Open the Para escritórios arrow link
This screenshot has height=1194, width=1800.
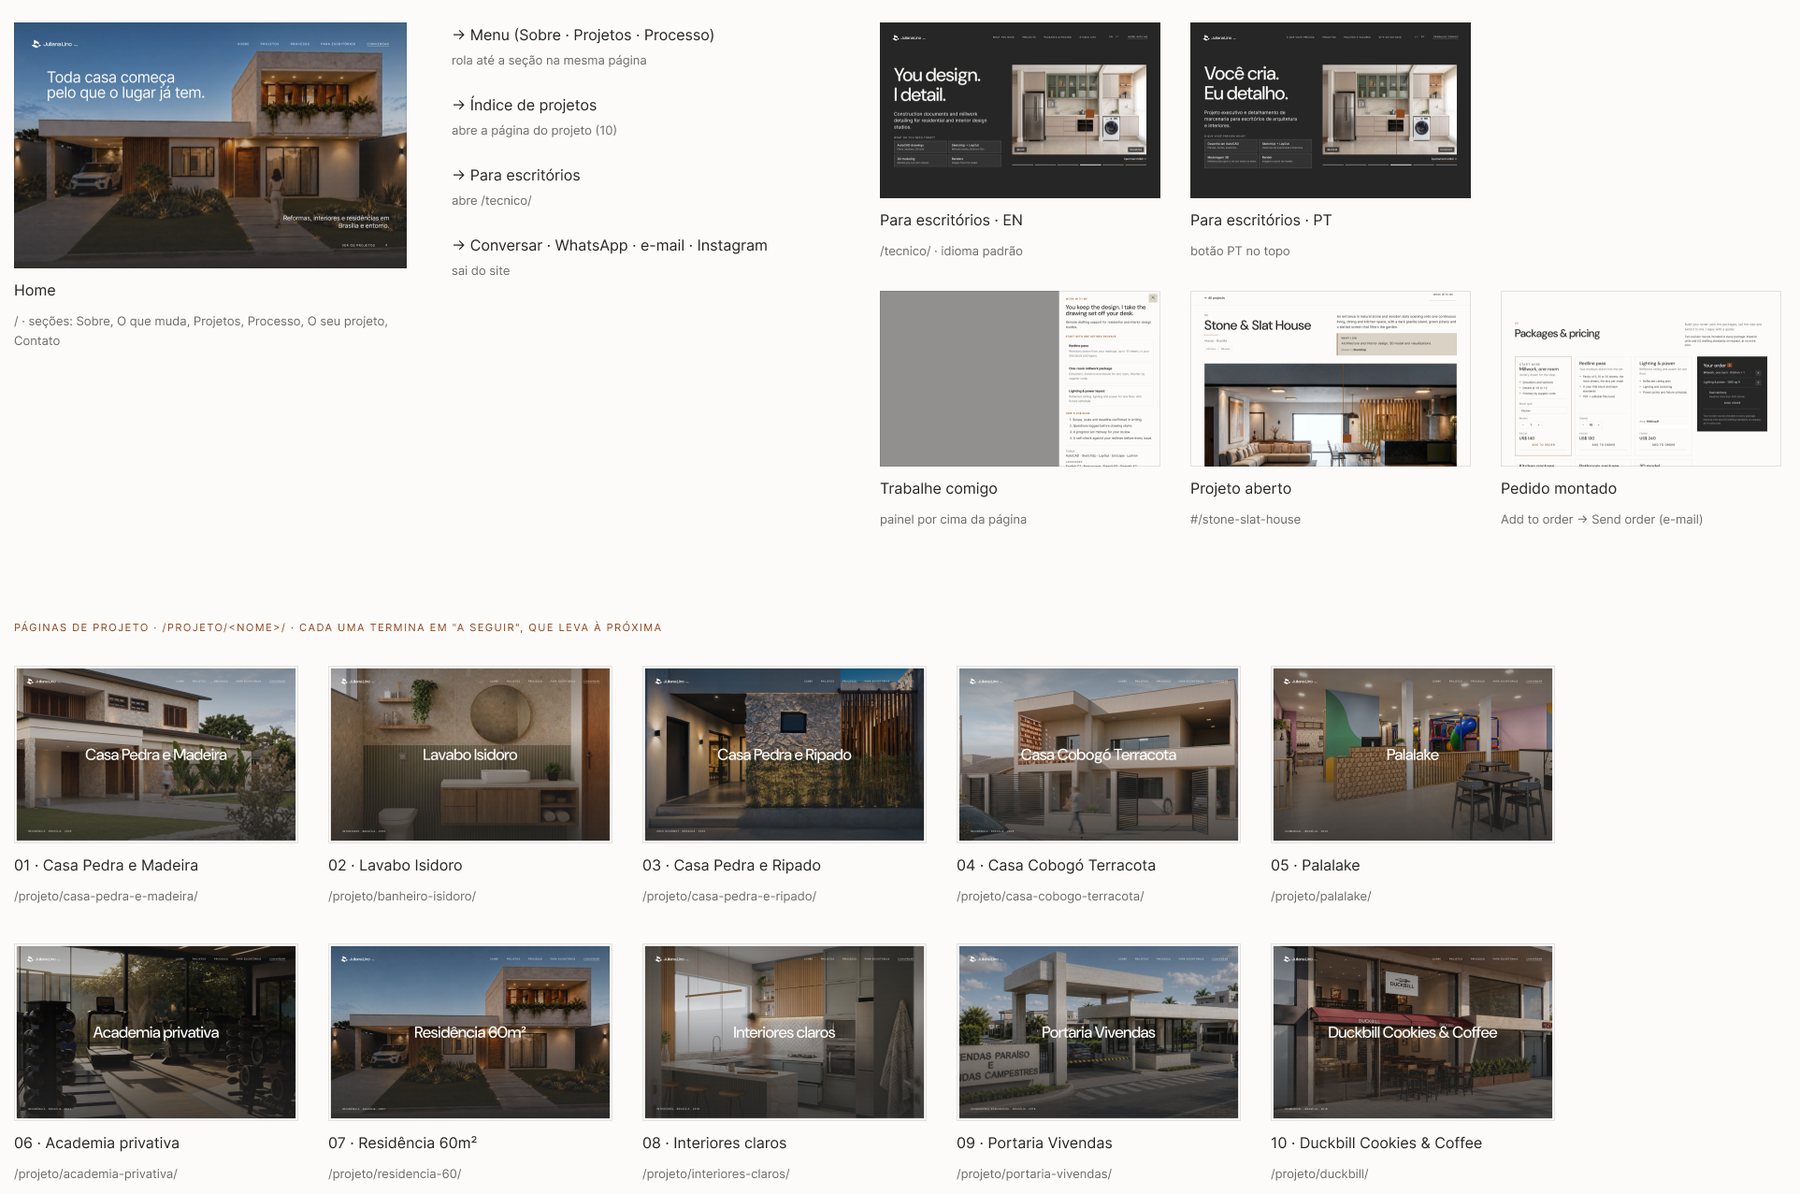(516, 175)
